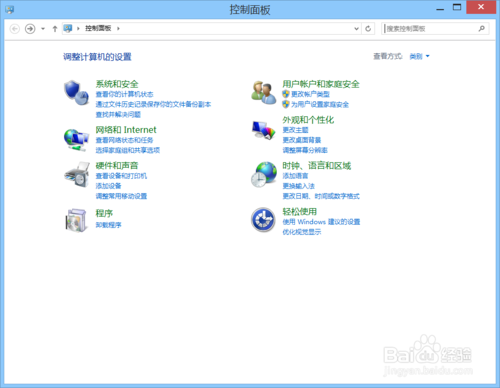The width and height of the screenshot is (500, 388).
Task: Click 更改帐户类型 link
Action: tap(310, 94)
